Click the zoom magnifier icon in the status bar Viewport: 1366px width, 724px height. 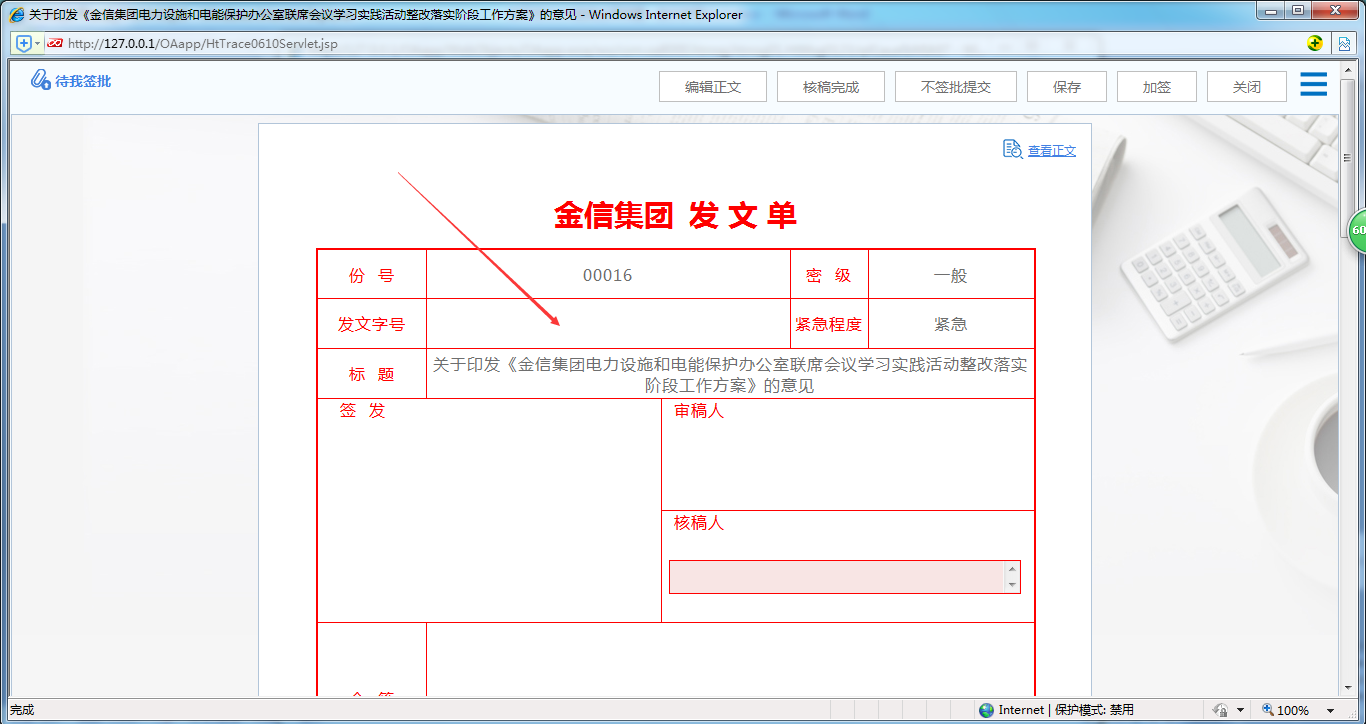1268,709
